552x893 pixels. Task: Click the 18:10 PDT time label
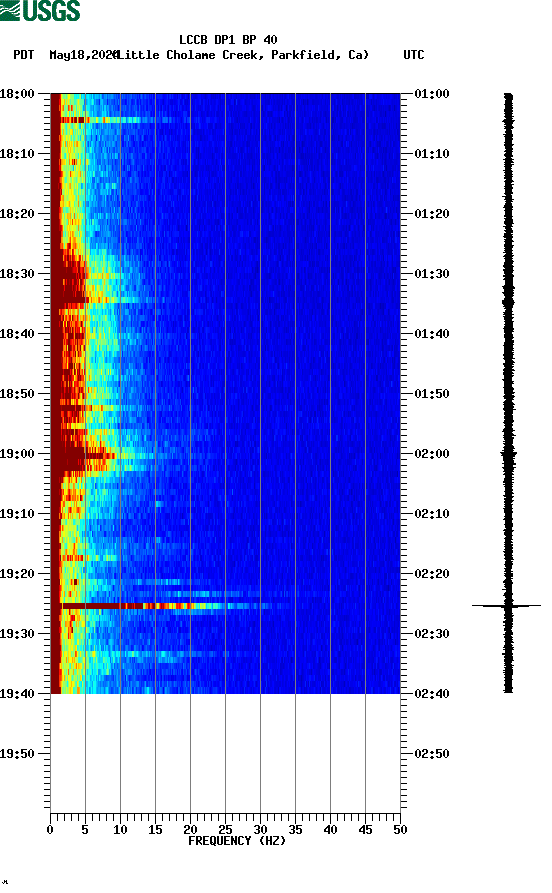click(x=17, y=153)
